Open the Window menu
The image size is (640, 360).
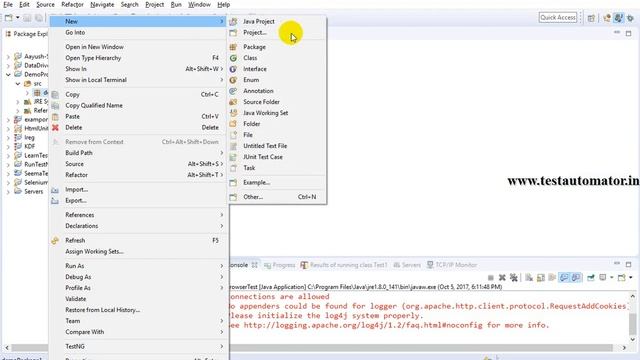click(199, 4)
